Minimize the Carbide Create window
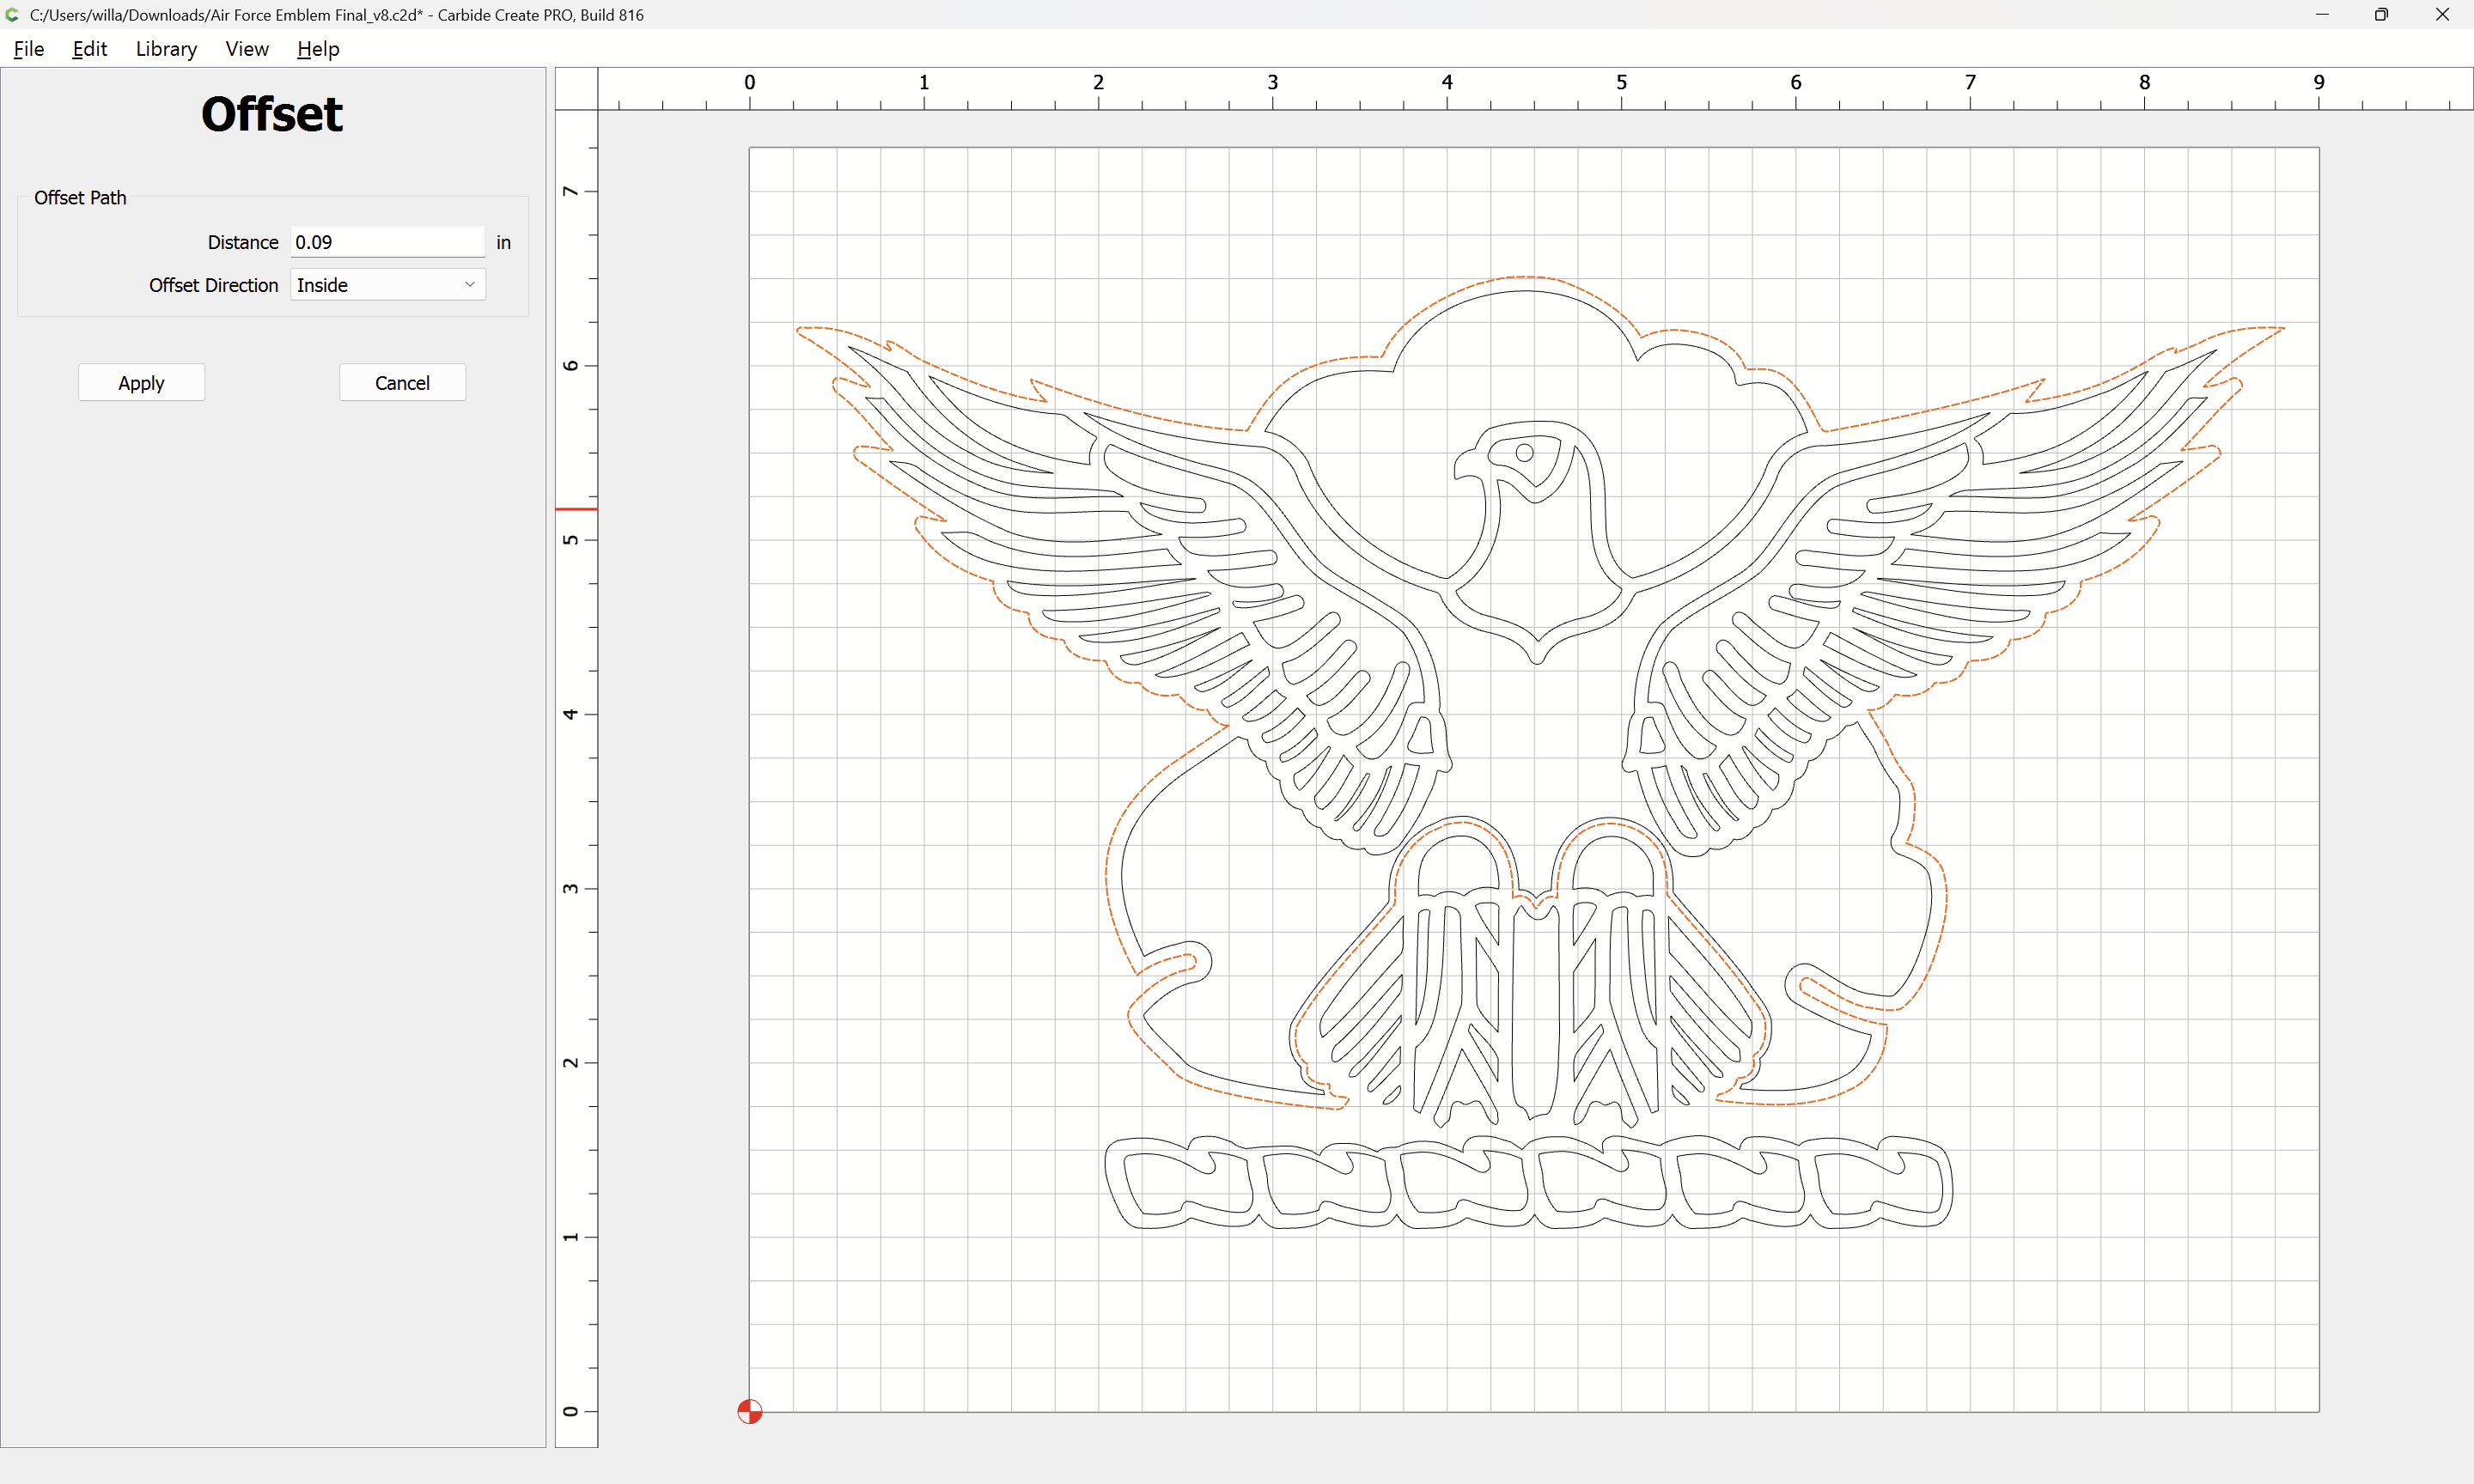Viewport: 2474px width, 1484px height. (2321, 15)
